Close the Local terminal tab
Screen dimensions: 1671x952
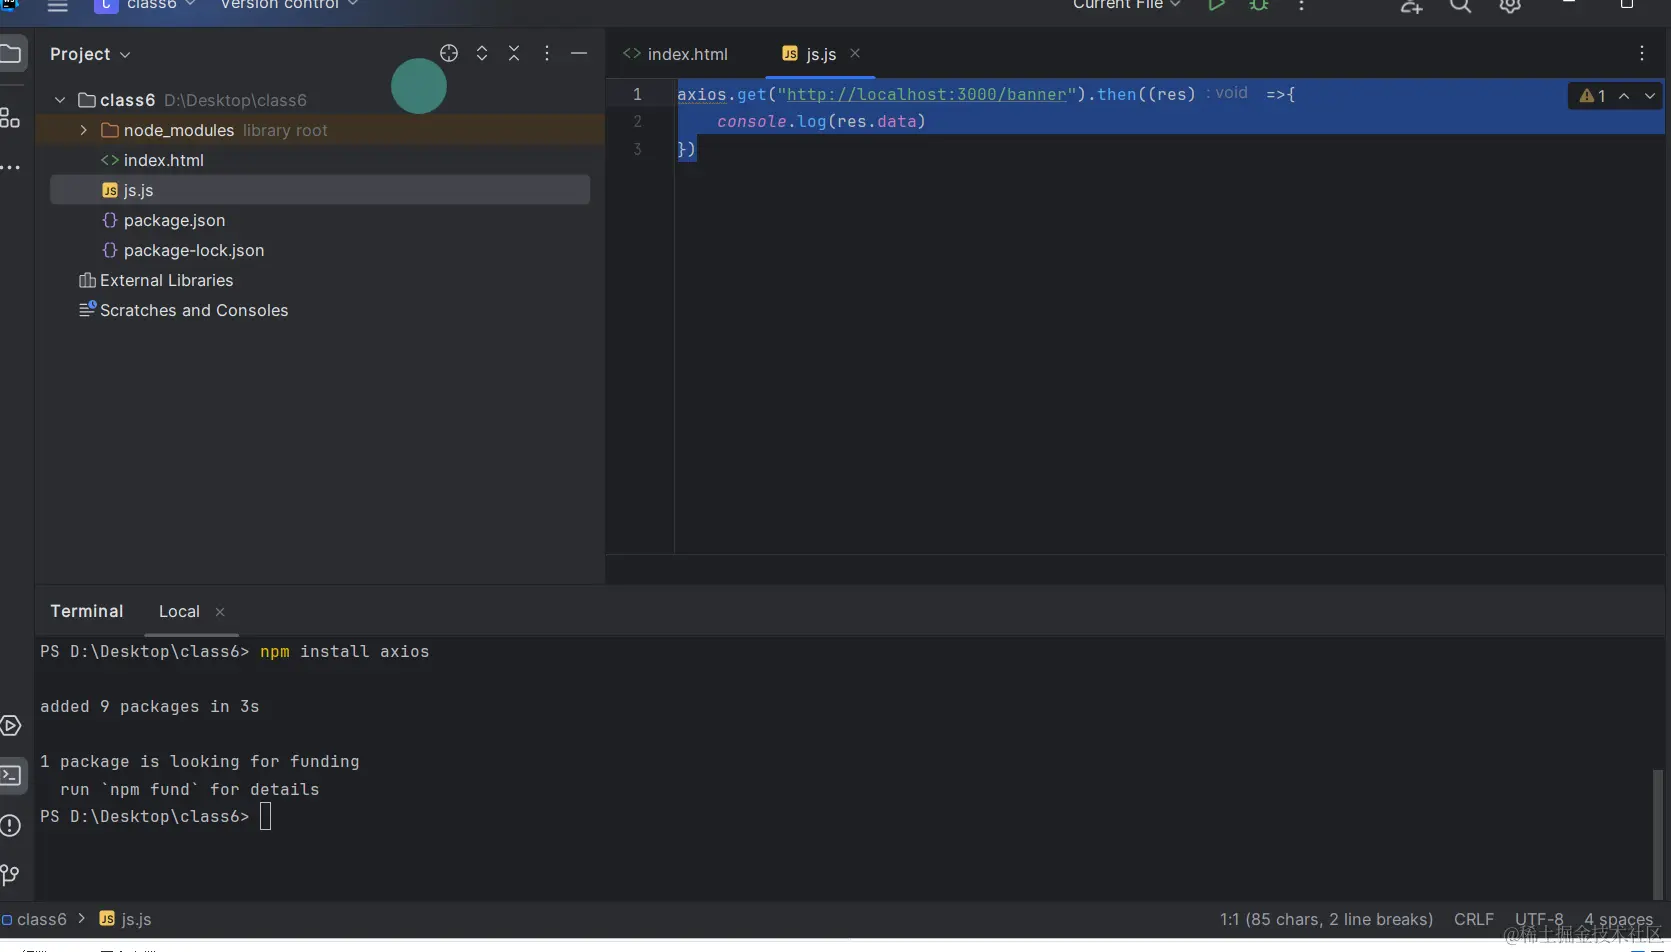[x=220, y=612]
